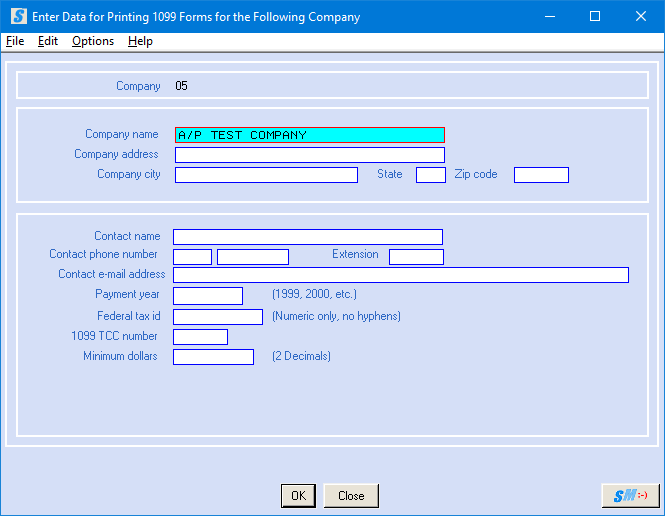
Task: Click the Payment year field
Action: coord(208,296)
